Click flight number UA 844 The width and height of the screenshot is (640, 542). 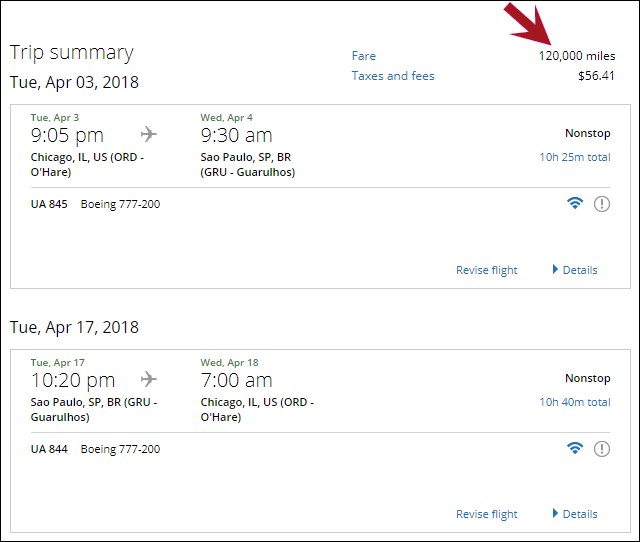click(49, 449)
